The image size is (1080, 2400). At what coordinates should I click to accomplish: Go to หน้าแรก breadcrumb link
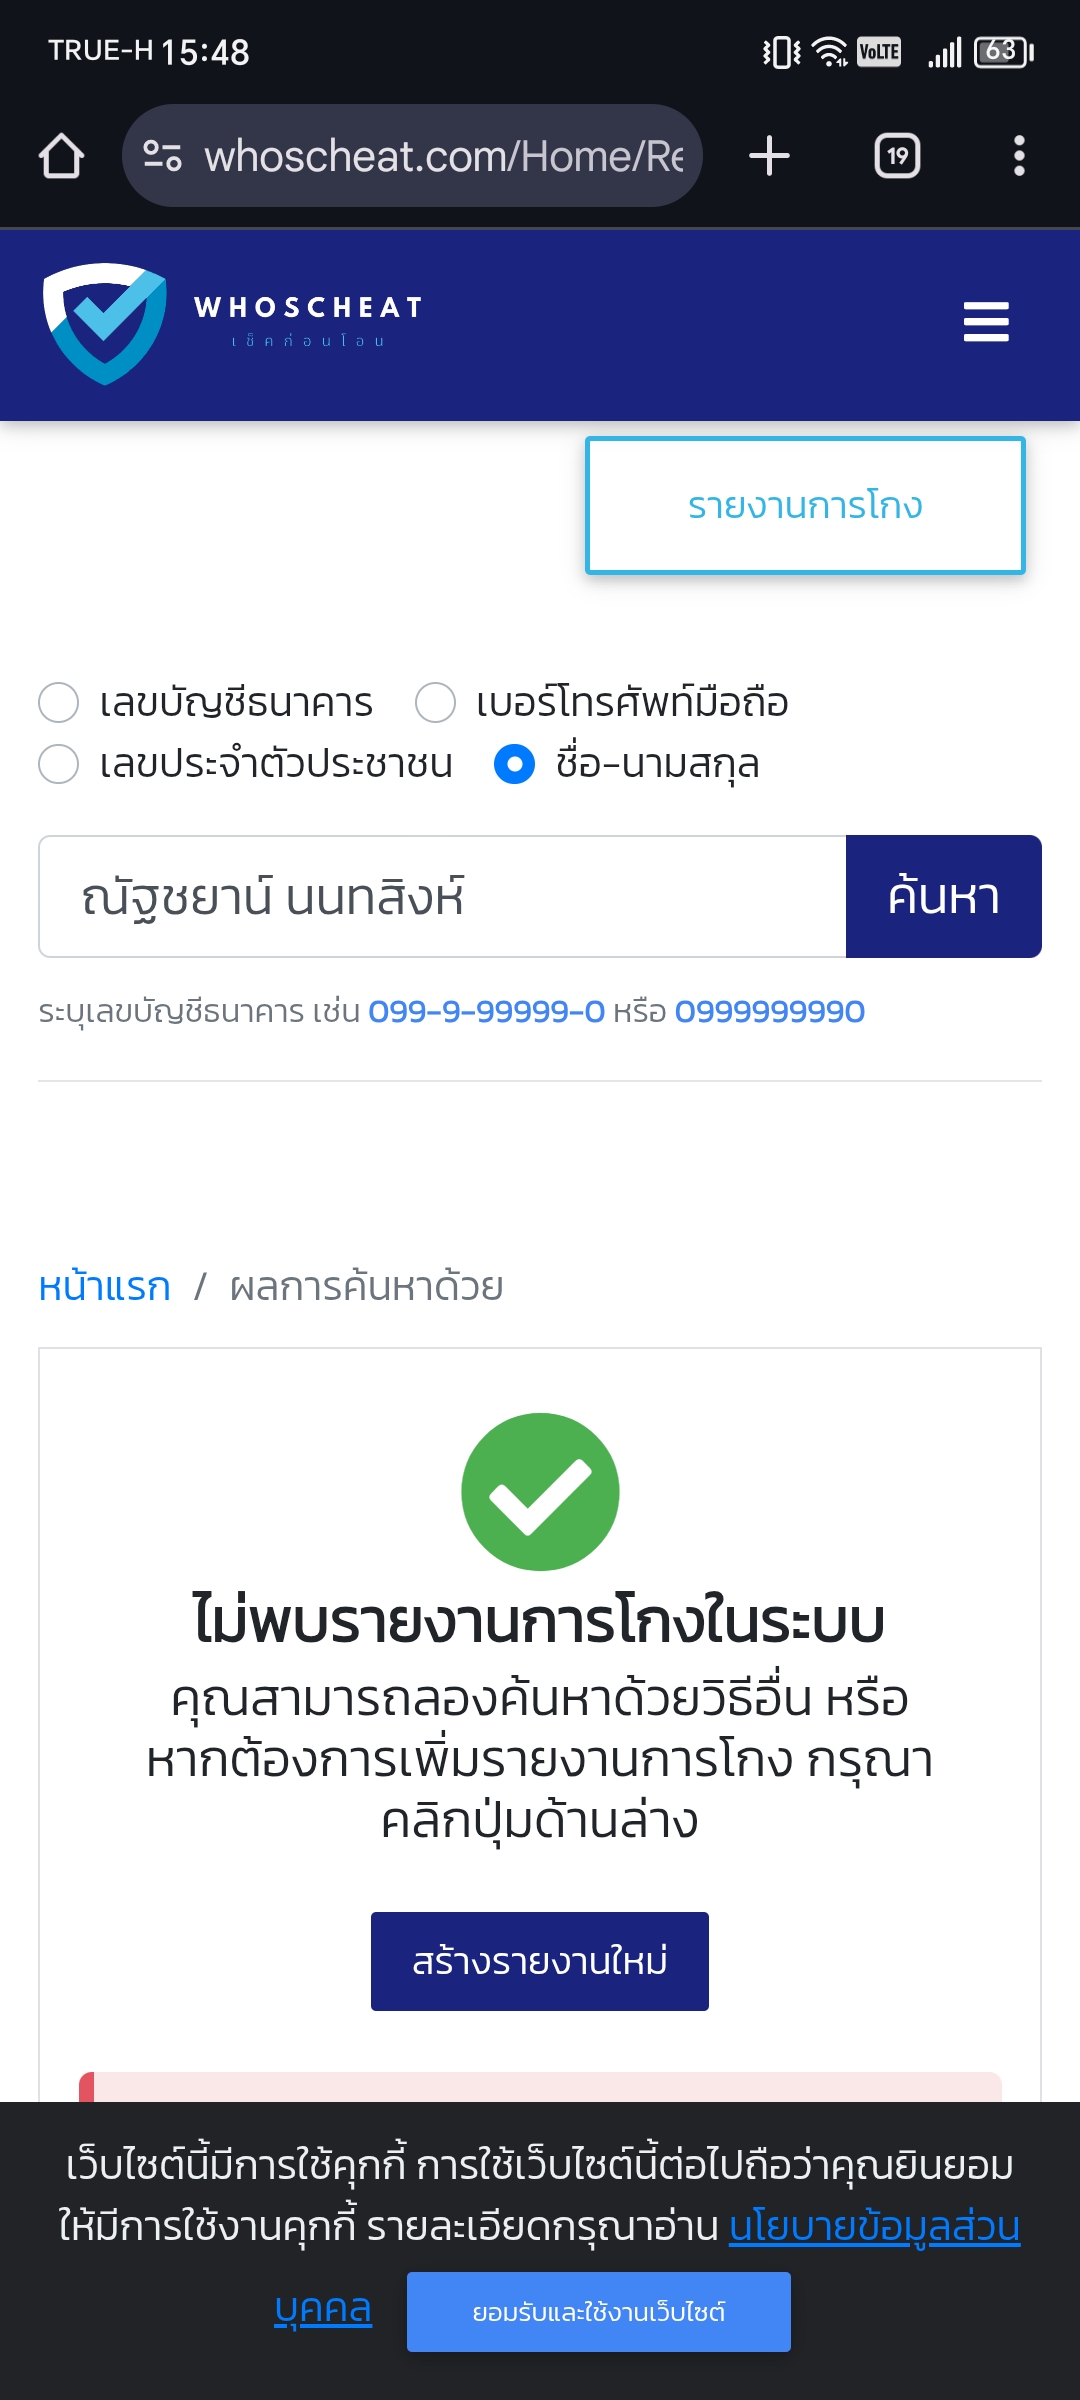pos(104,1287)
